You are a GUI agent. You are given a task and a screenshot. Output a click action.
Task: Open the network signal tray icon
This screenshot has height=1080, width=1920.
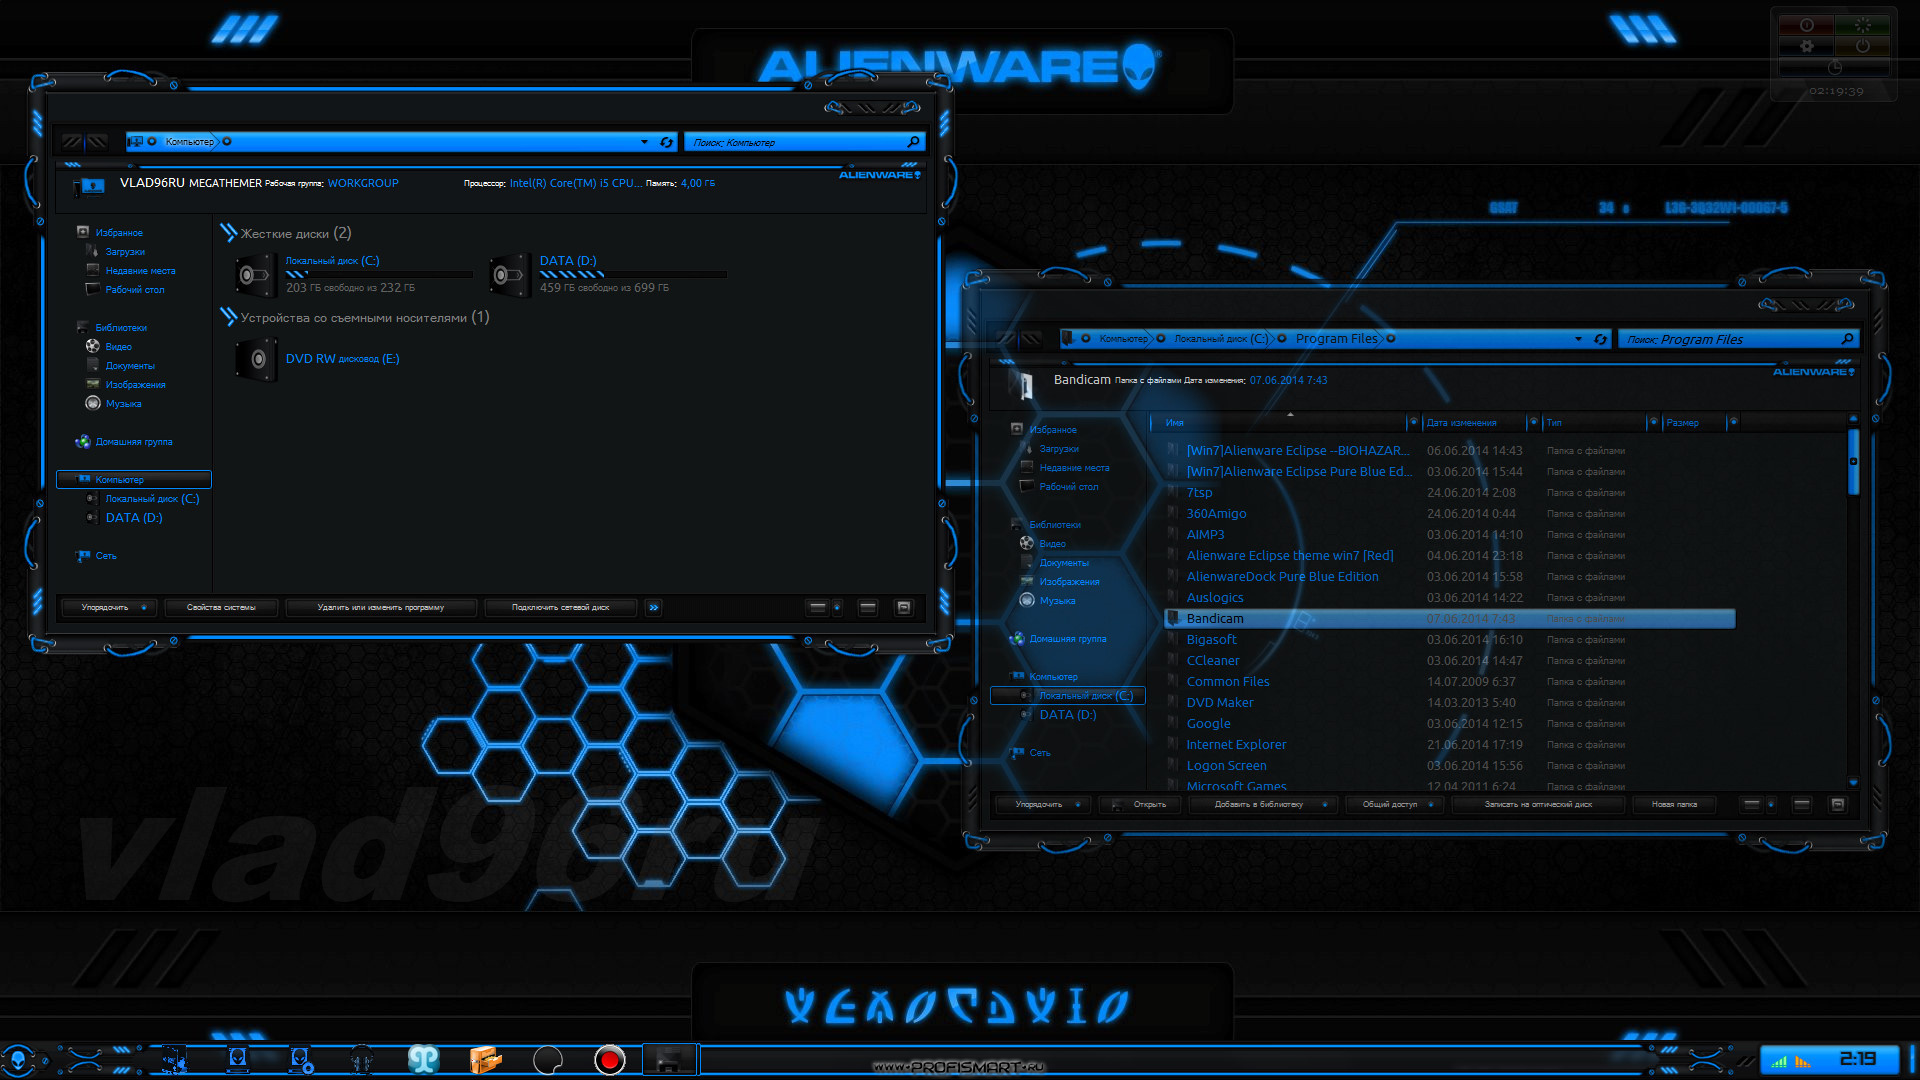pos(1779,1061)
